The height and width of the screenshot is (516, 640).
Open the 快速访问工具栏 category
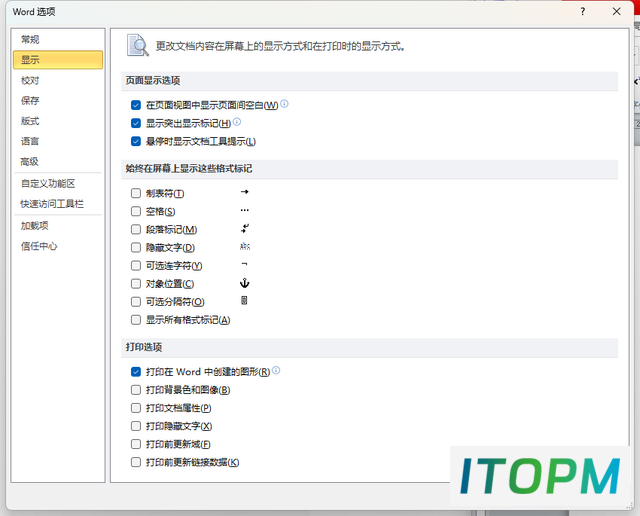pyautogui.click(x=58, y=204)
